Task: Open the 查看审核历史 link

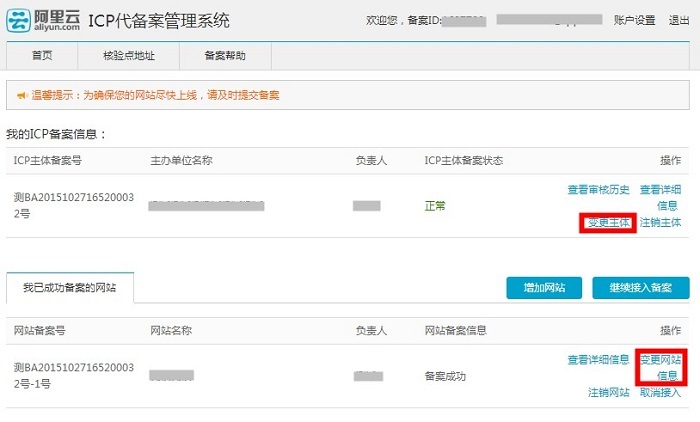Action: (x=599, y=189)
